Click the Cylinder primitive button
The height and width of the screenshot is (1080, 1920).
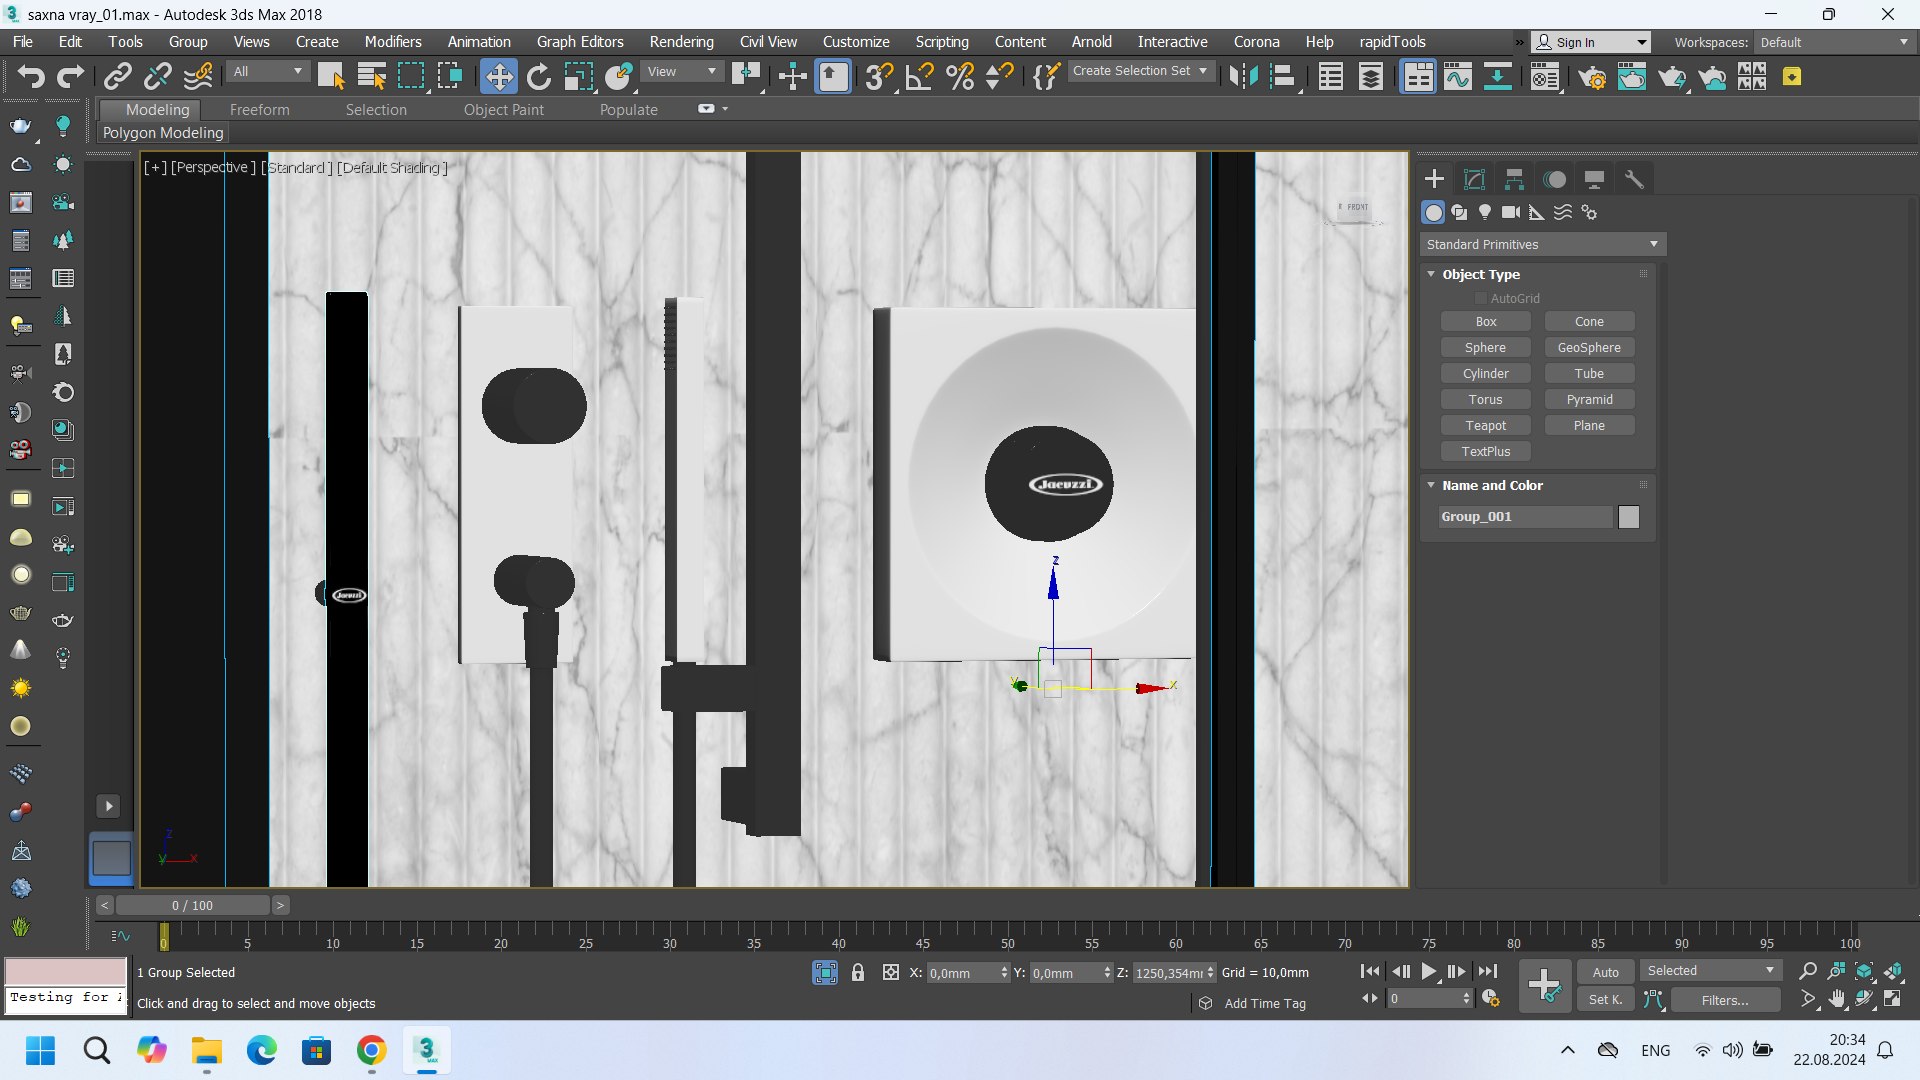pyautogui.click(x=1485, y=373)
